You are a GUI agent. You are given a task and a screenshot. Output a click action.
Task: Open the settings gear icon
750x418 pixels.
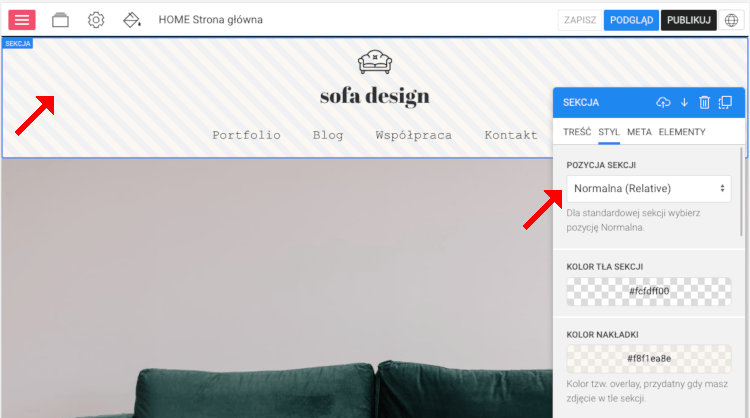(x=96, y=20)
